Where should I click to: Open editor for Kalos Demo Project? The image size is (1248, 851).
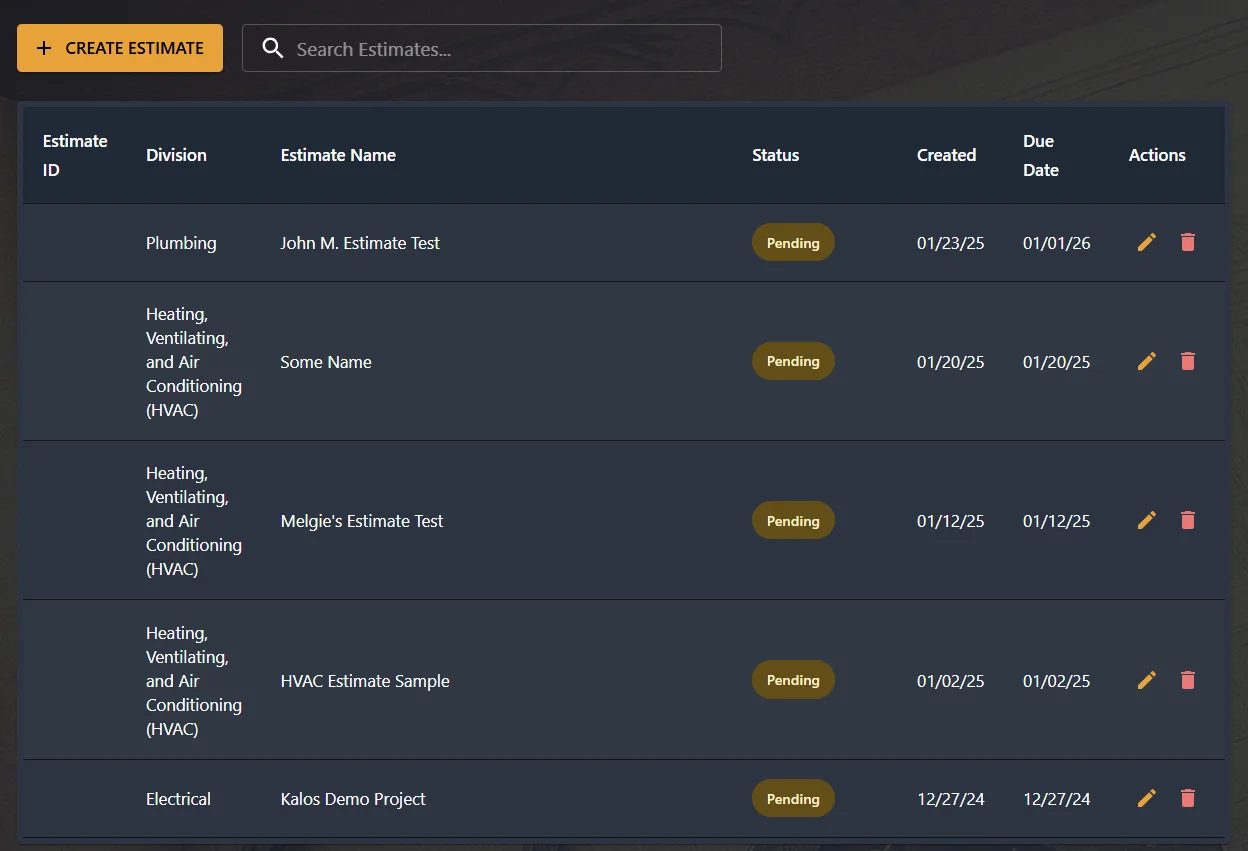pos(1146,798)
